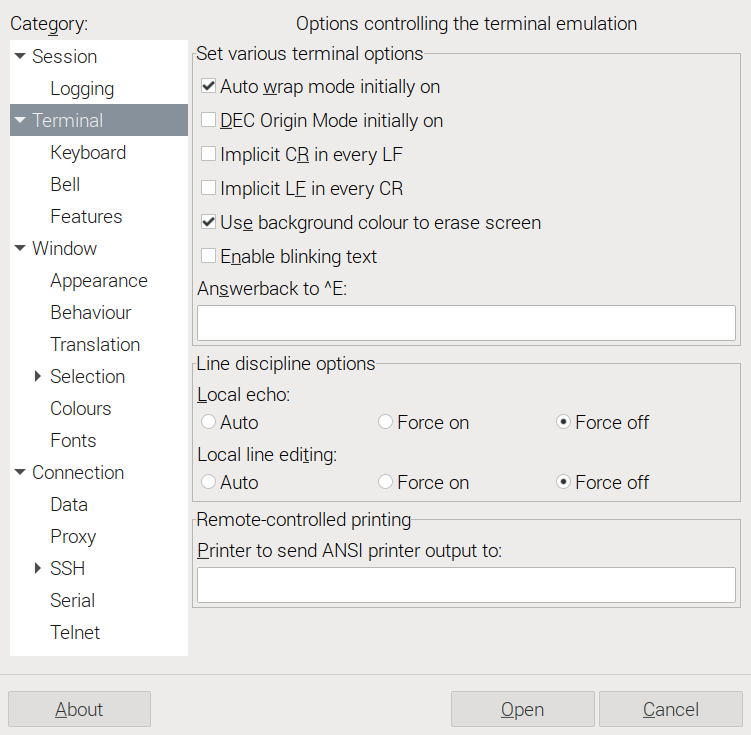Open the Keyboard category
751x735 pixels.
click(x=88, y=153)
